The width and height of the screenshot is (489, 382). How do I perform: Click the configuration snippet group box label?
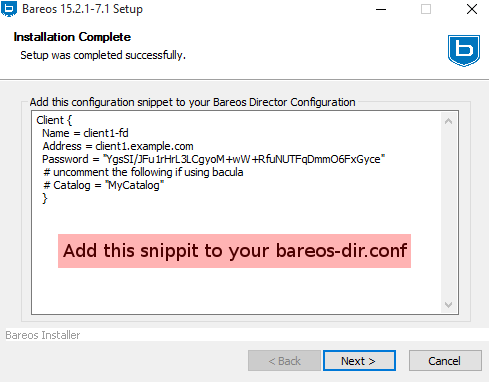tap(192, 102)
